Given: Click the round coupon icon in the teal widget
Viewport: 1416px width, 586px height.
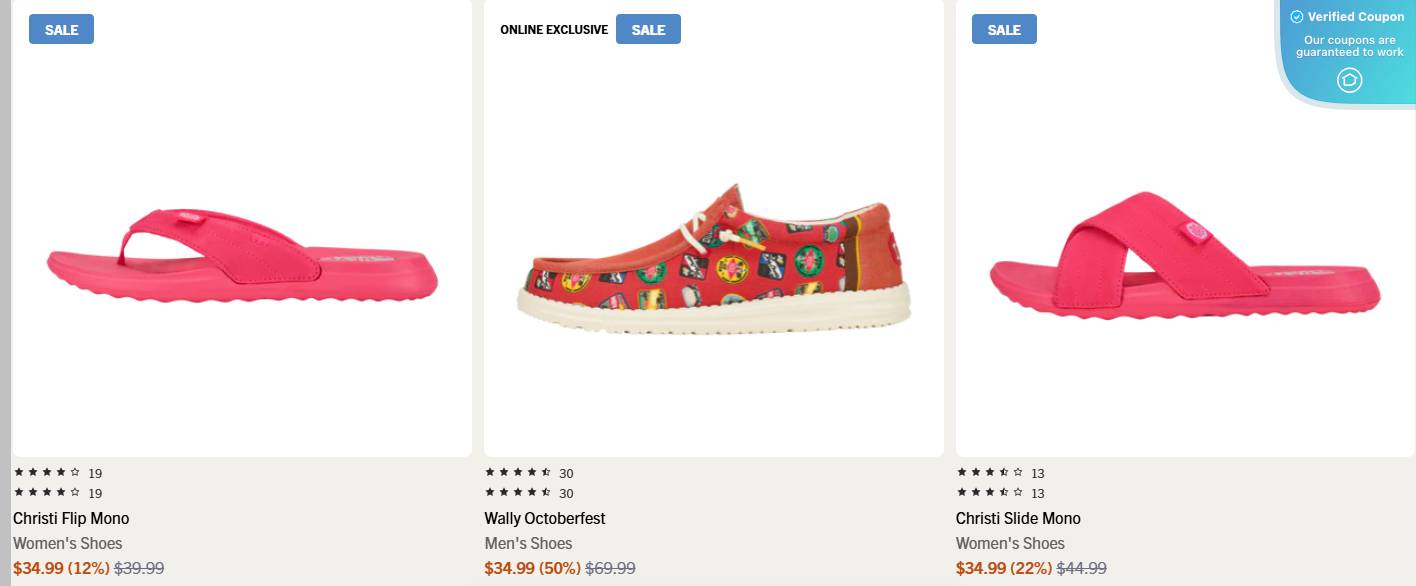Looking at the screenshot, I should [x=1349, y=80].
